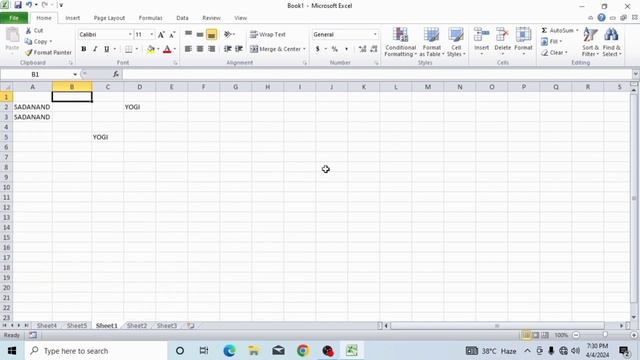640x360 pixels.
Task: Open Conditional Formatting menu
Action: point(400,42)
